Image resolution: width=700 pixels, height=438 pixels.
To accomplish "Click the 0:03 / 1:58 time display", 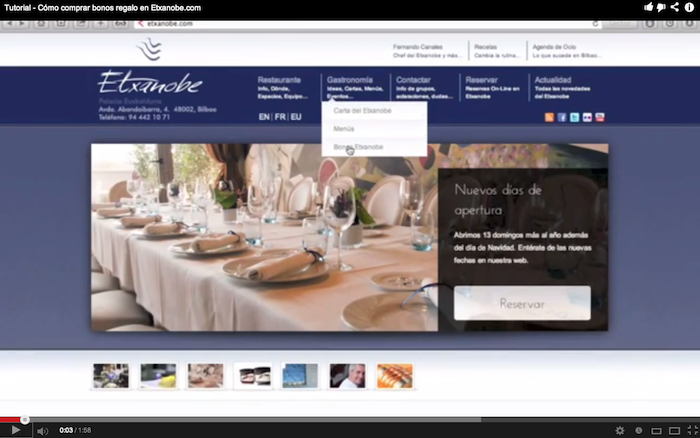I will [x=75, y=430].
